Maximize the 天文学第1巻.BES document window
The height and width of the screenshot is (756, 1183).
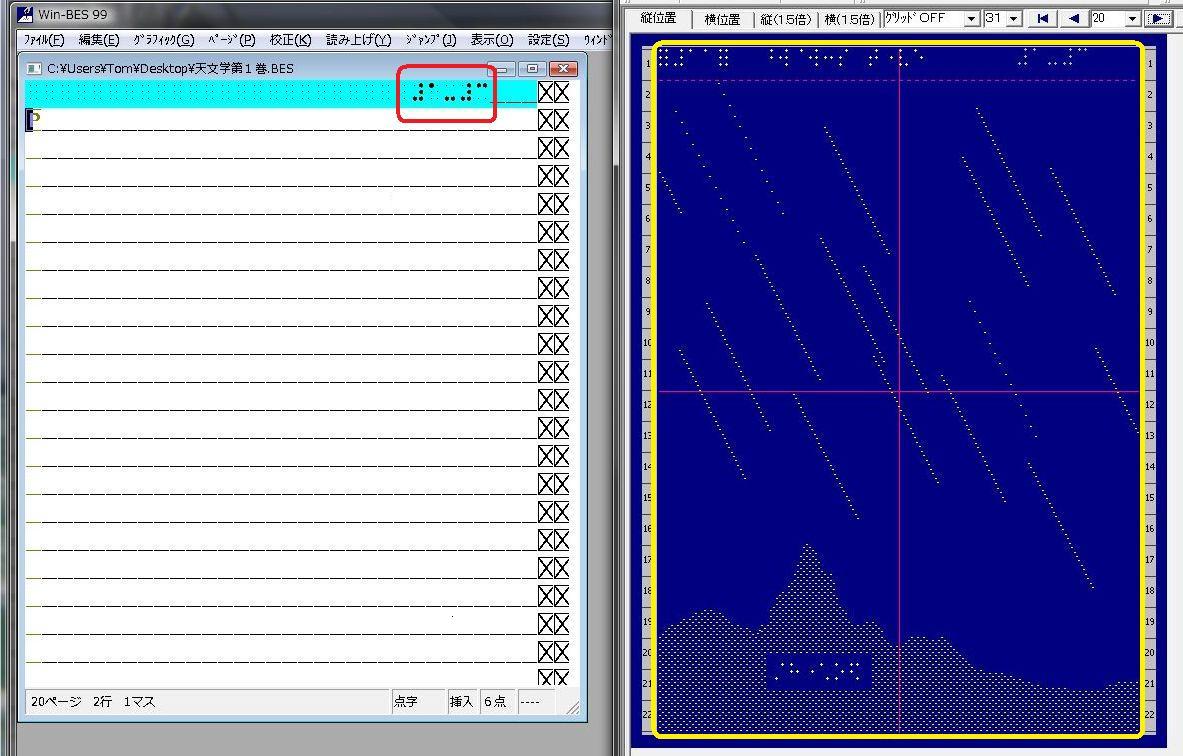pos(533,69)
